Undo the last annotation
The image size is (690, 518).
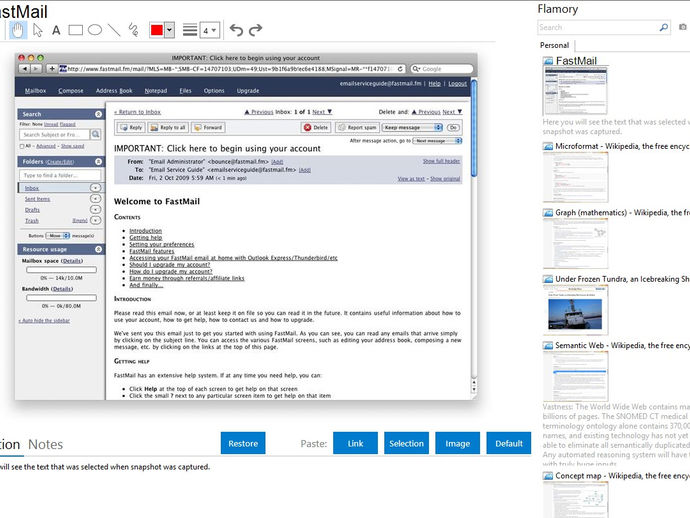point(236,30)
